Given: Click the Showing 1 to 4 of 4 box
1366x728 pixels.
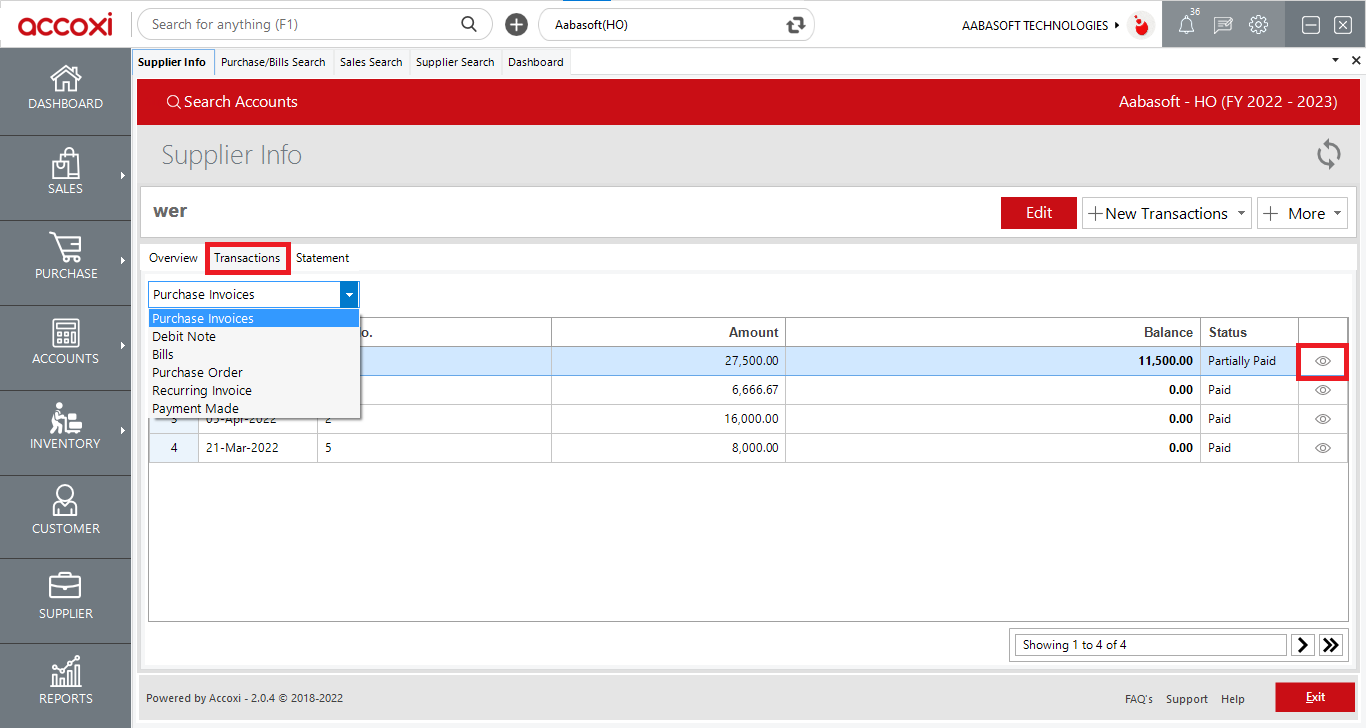Looking at the screenshot, I should [x=1150, y=645].
